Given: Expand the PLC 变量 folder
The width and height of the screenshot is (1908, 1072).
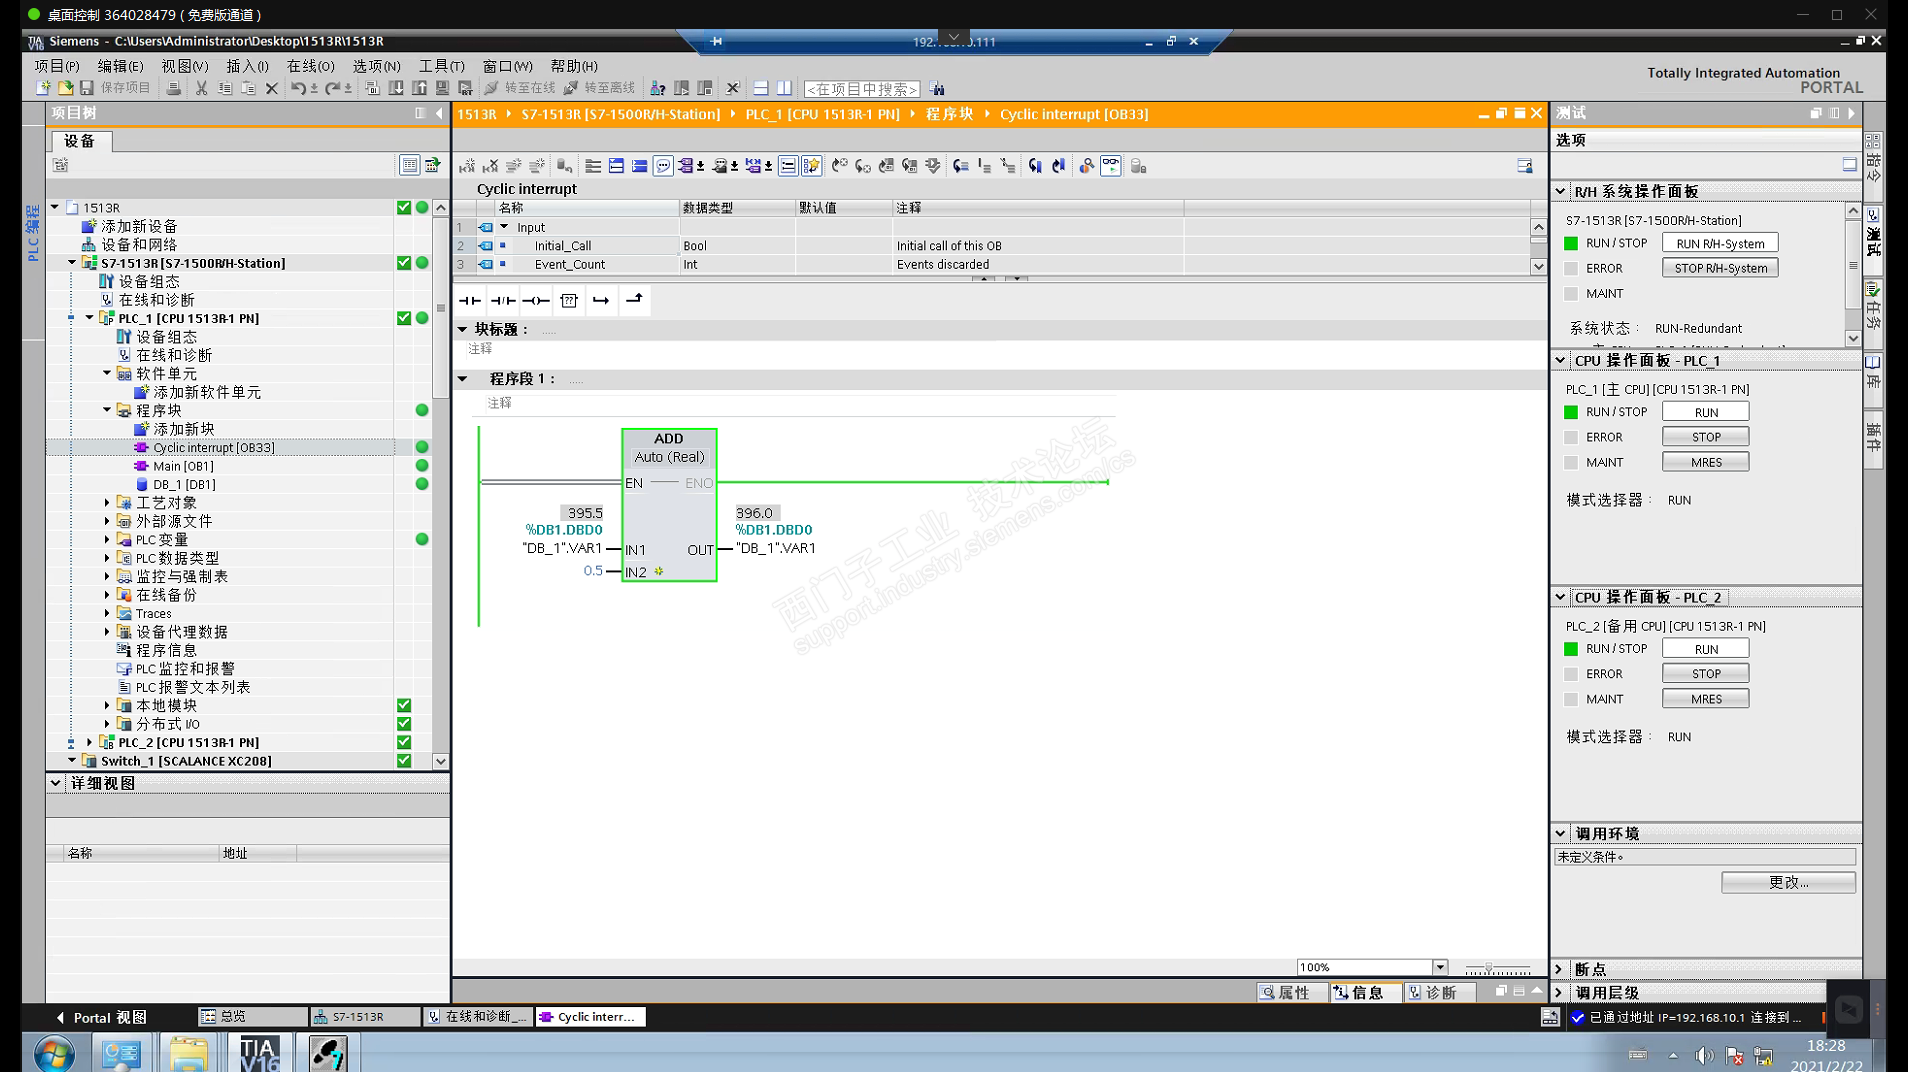Looking at the screenshot, I should (107, 540).
